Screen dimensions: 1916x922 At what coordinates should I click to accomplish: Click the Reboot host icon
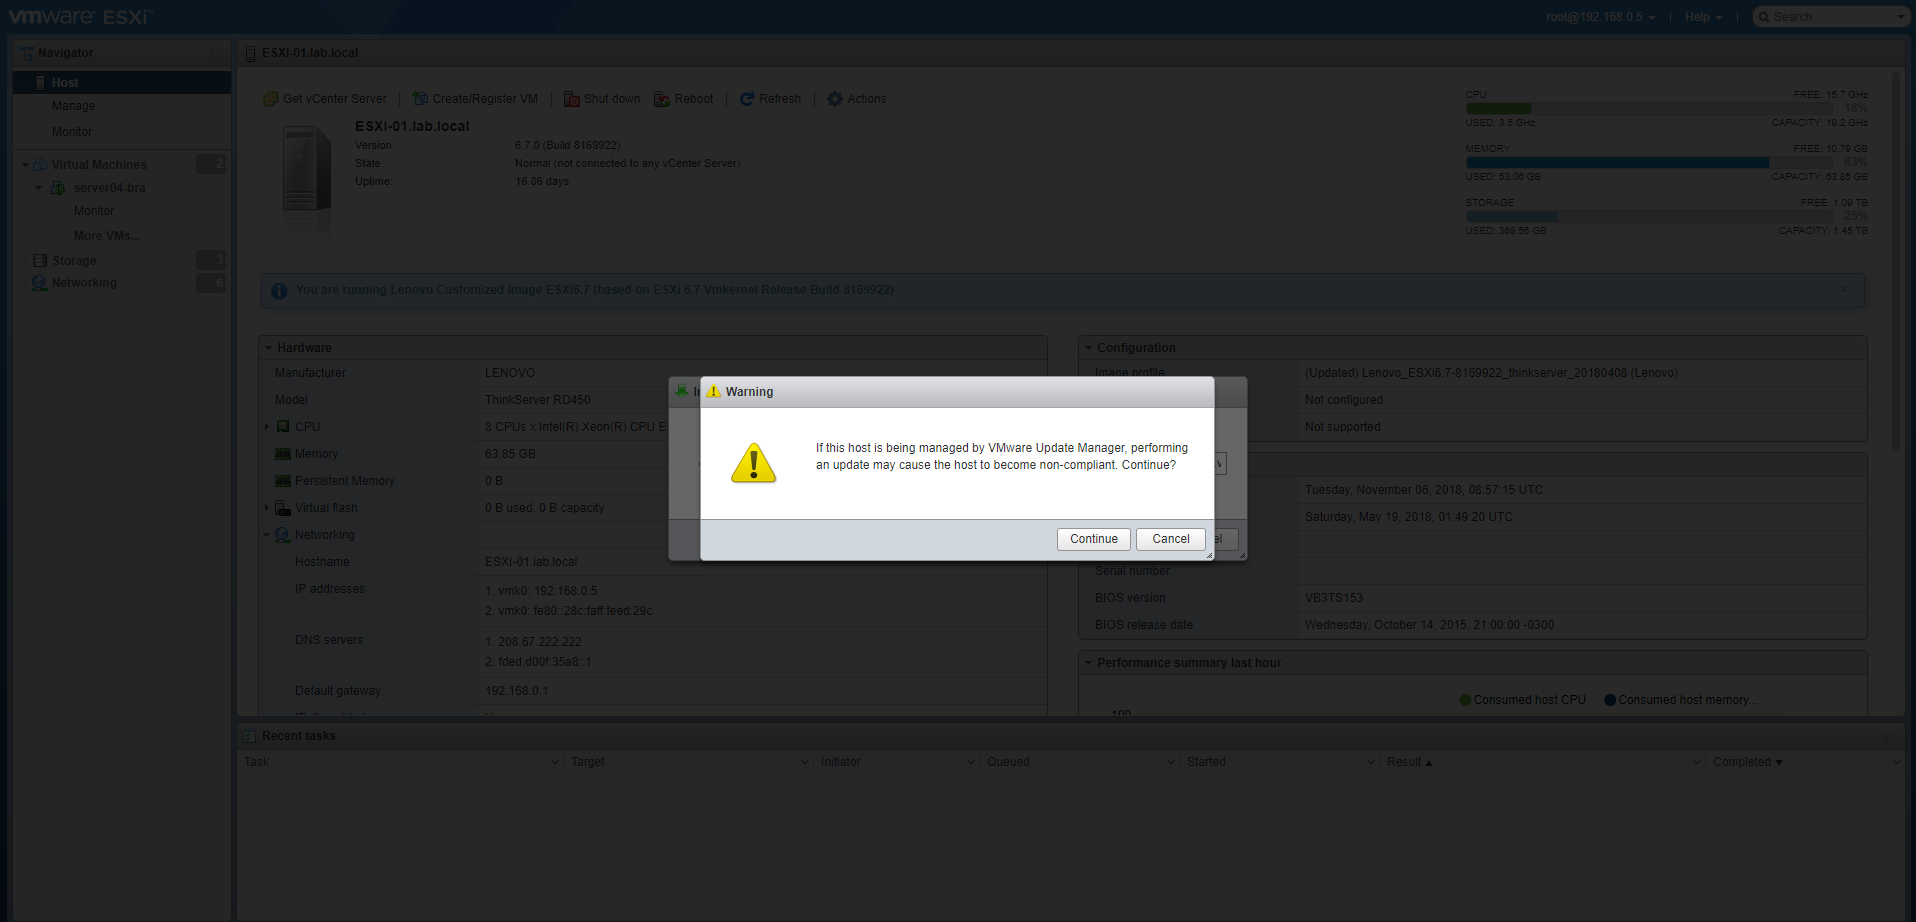coord(662,99)
